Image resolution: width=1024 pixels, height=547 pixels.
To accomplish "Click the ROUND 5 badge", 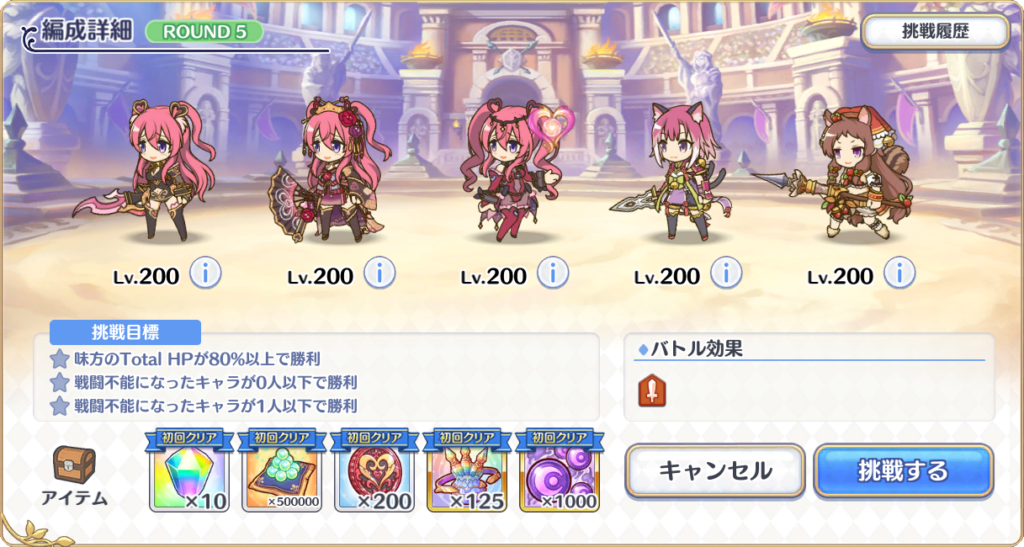I will [x=204, y=32].
